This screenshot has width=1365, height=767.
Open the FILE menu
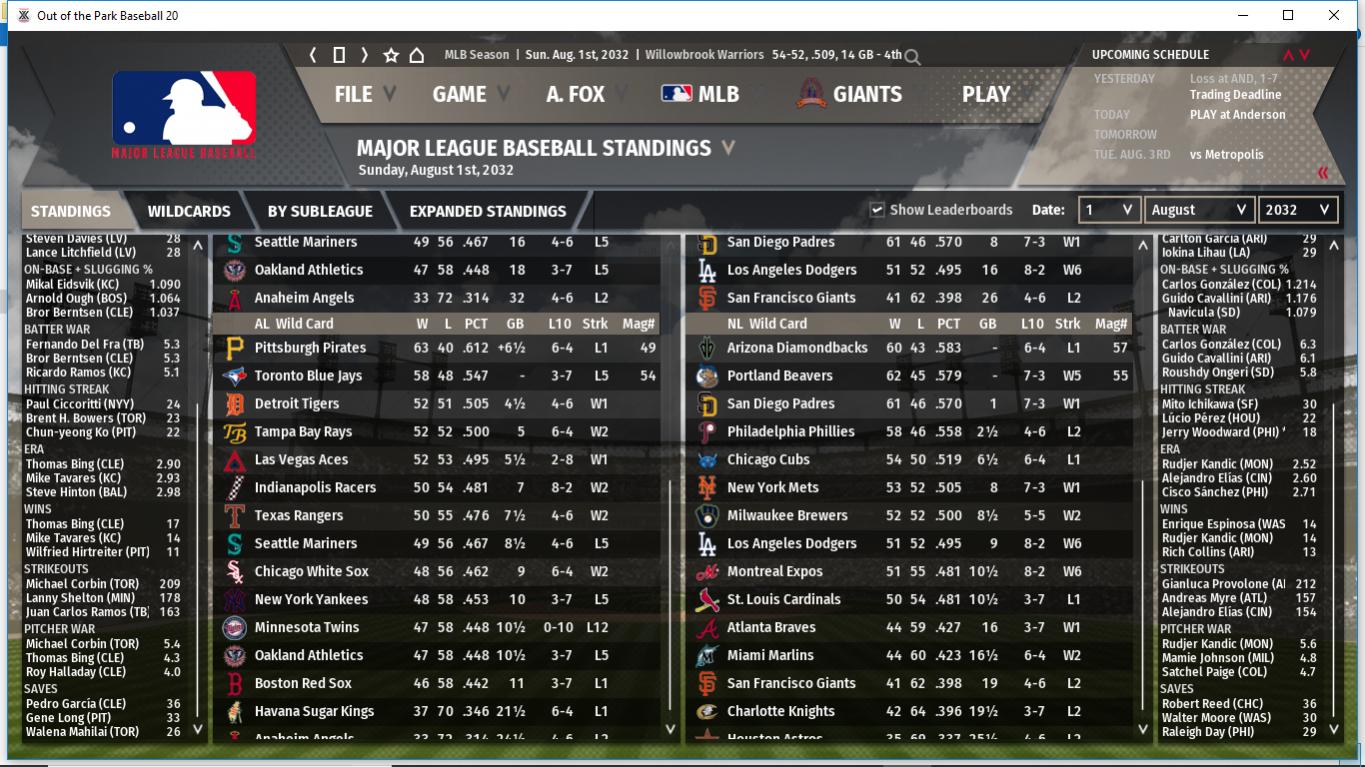364,94
